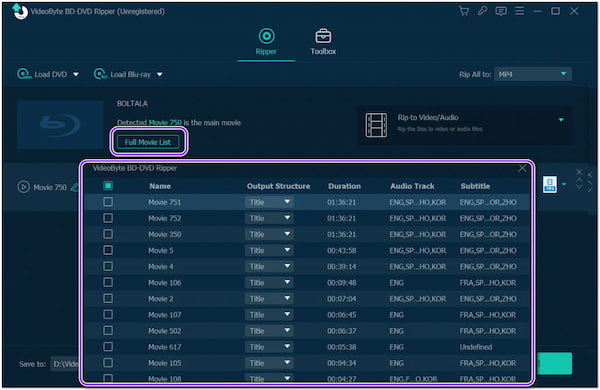Toggle the select-all checkbox in header

(108, 186)
